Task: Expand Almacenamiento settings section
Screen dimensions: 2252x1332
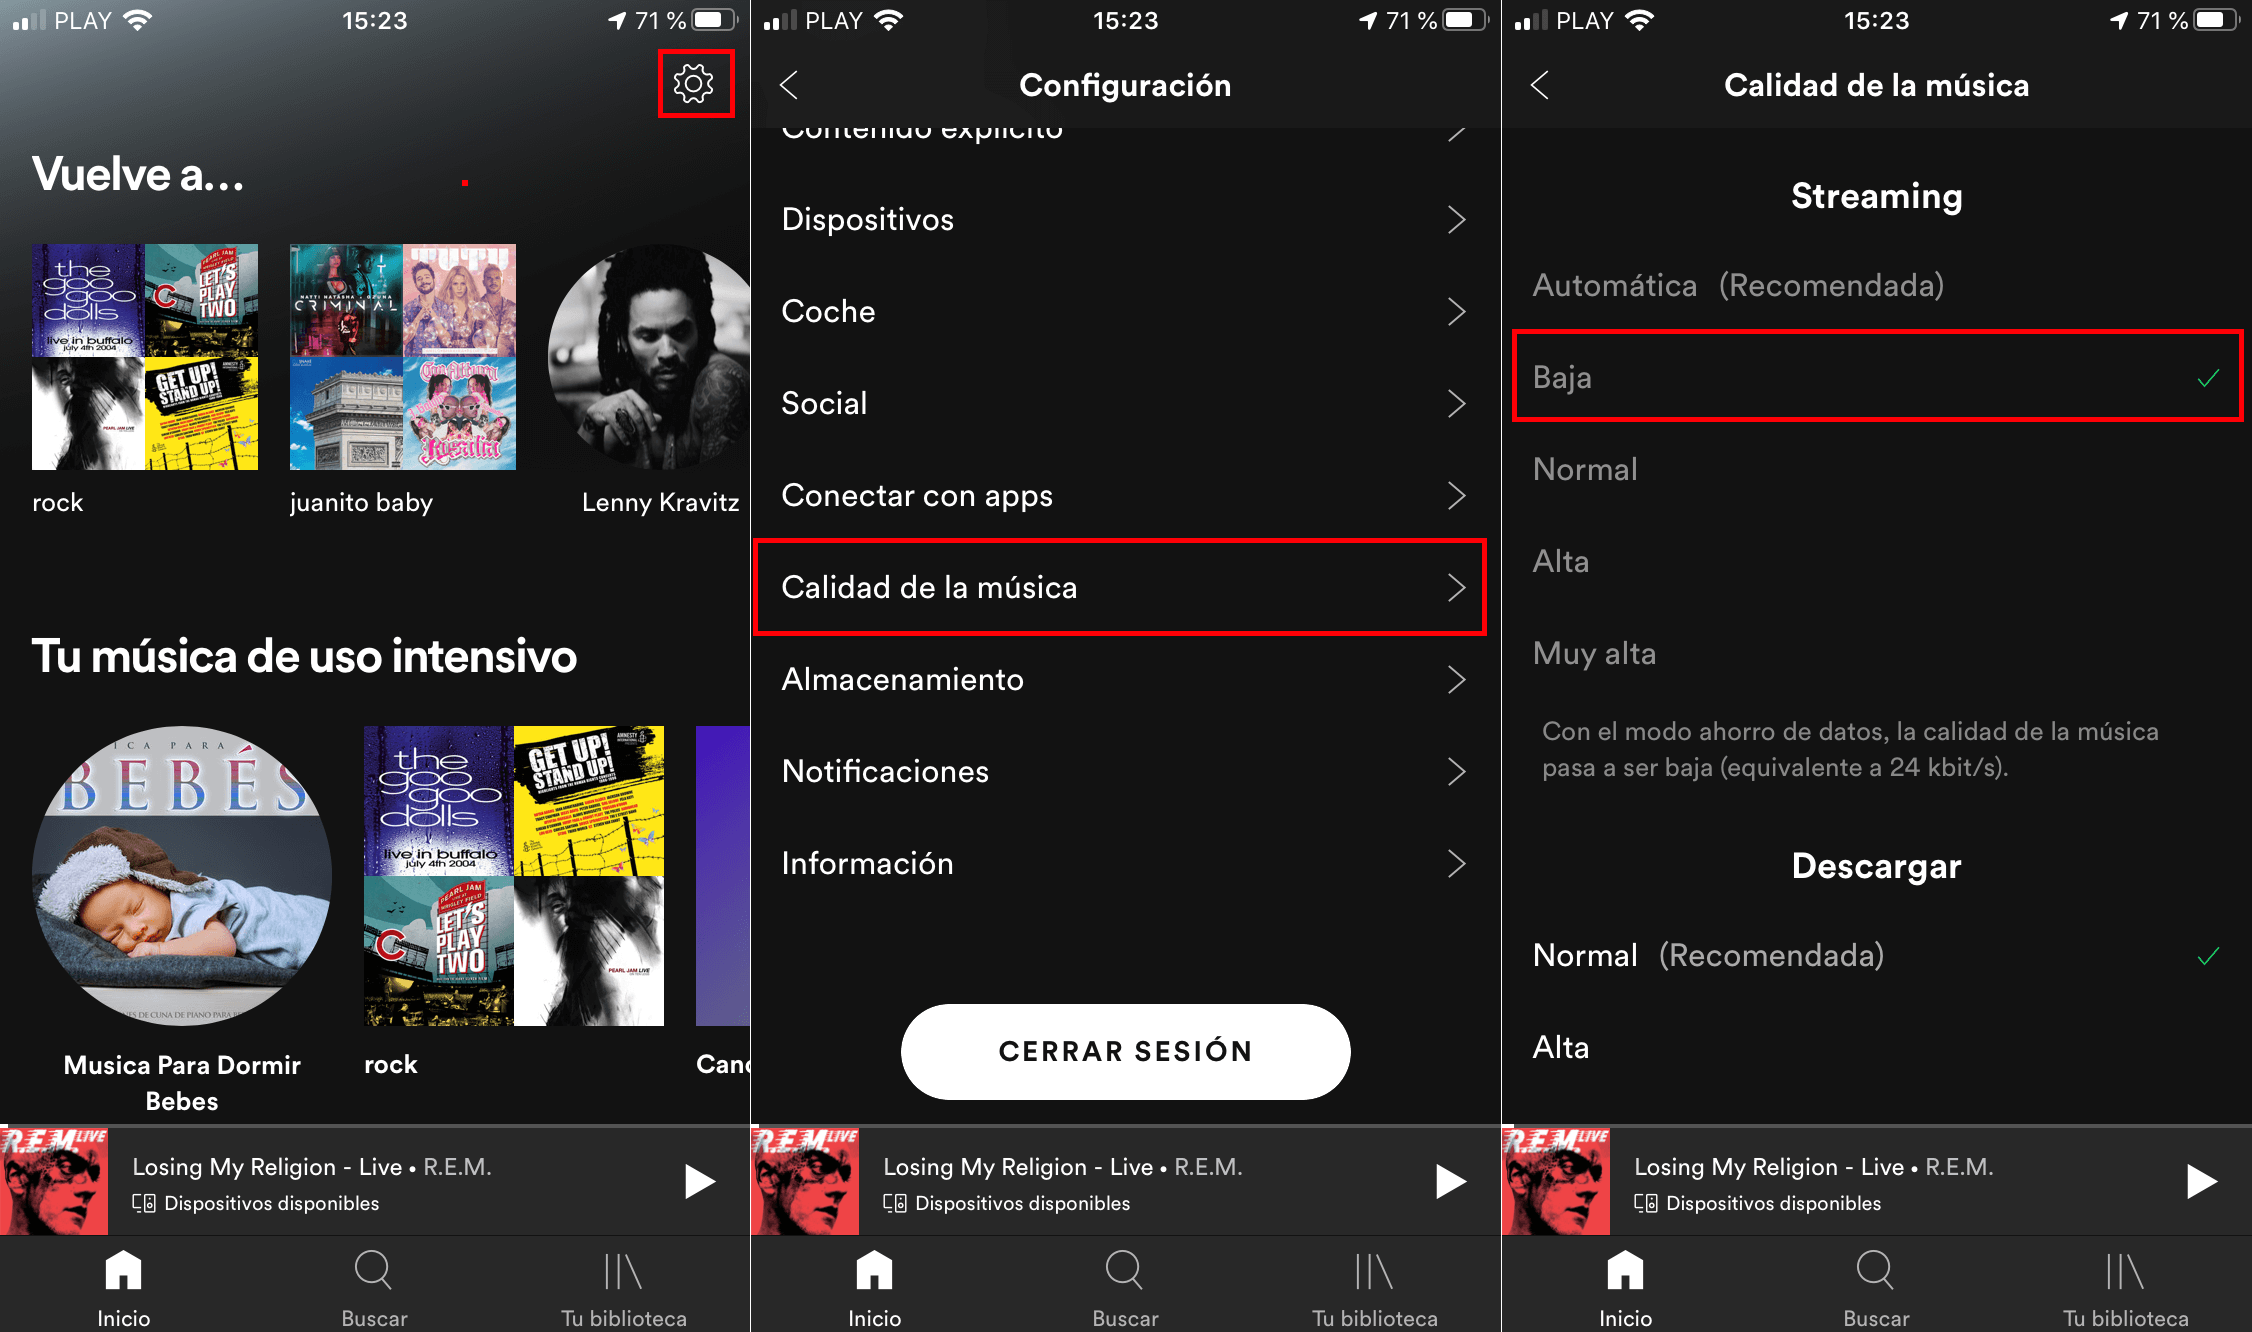Action: [1127, 680]
